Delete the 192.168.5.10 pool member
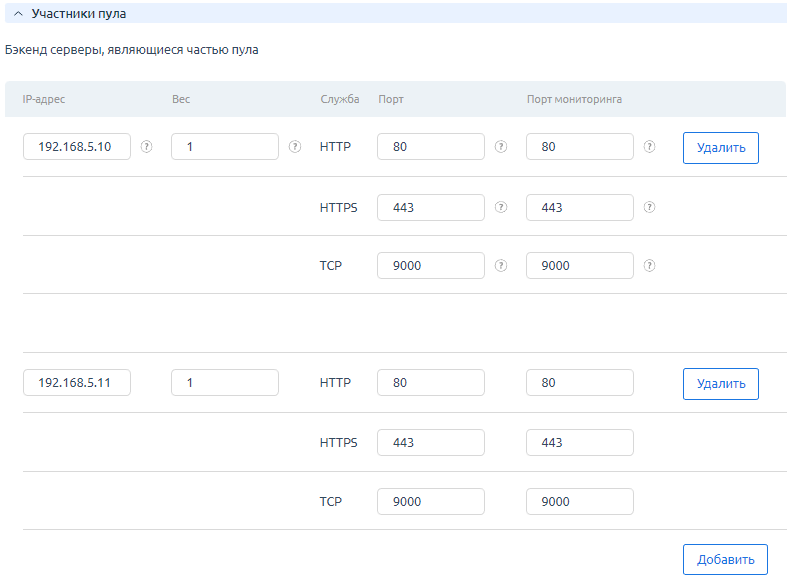This screenshot has width=787, height=586. [x=720, y=147]
